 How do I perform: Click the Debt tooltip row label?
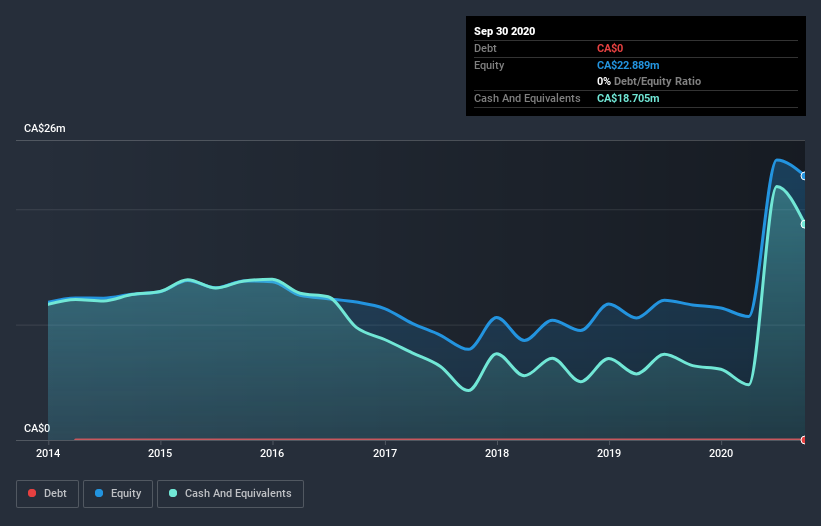(x=485, y=49)
